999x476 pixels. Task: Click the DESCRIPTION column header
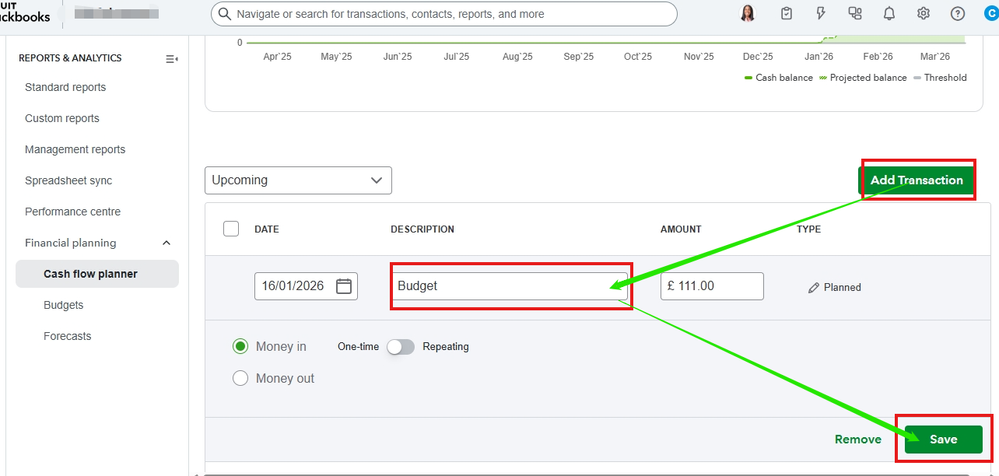pyautogui.click(x=422, y=229)
